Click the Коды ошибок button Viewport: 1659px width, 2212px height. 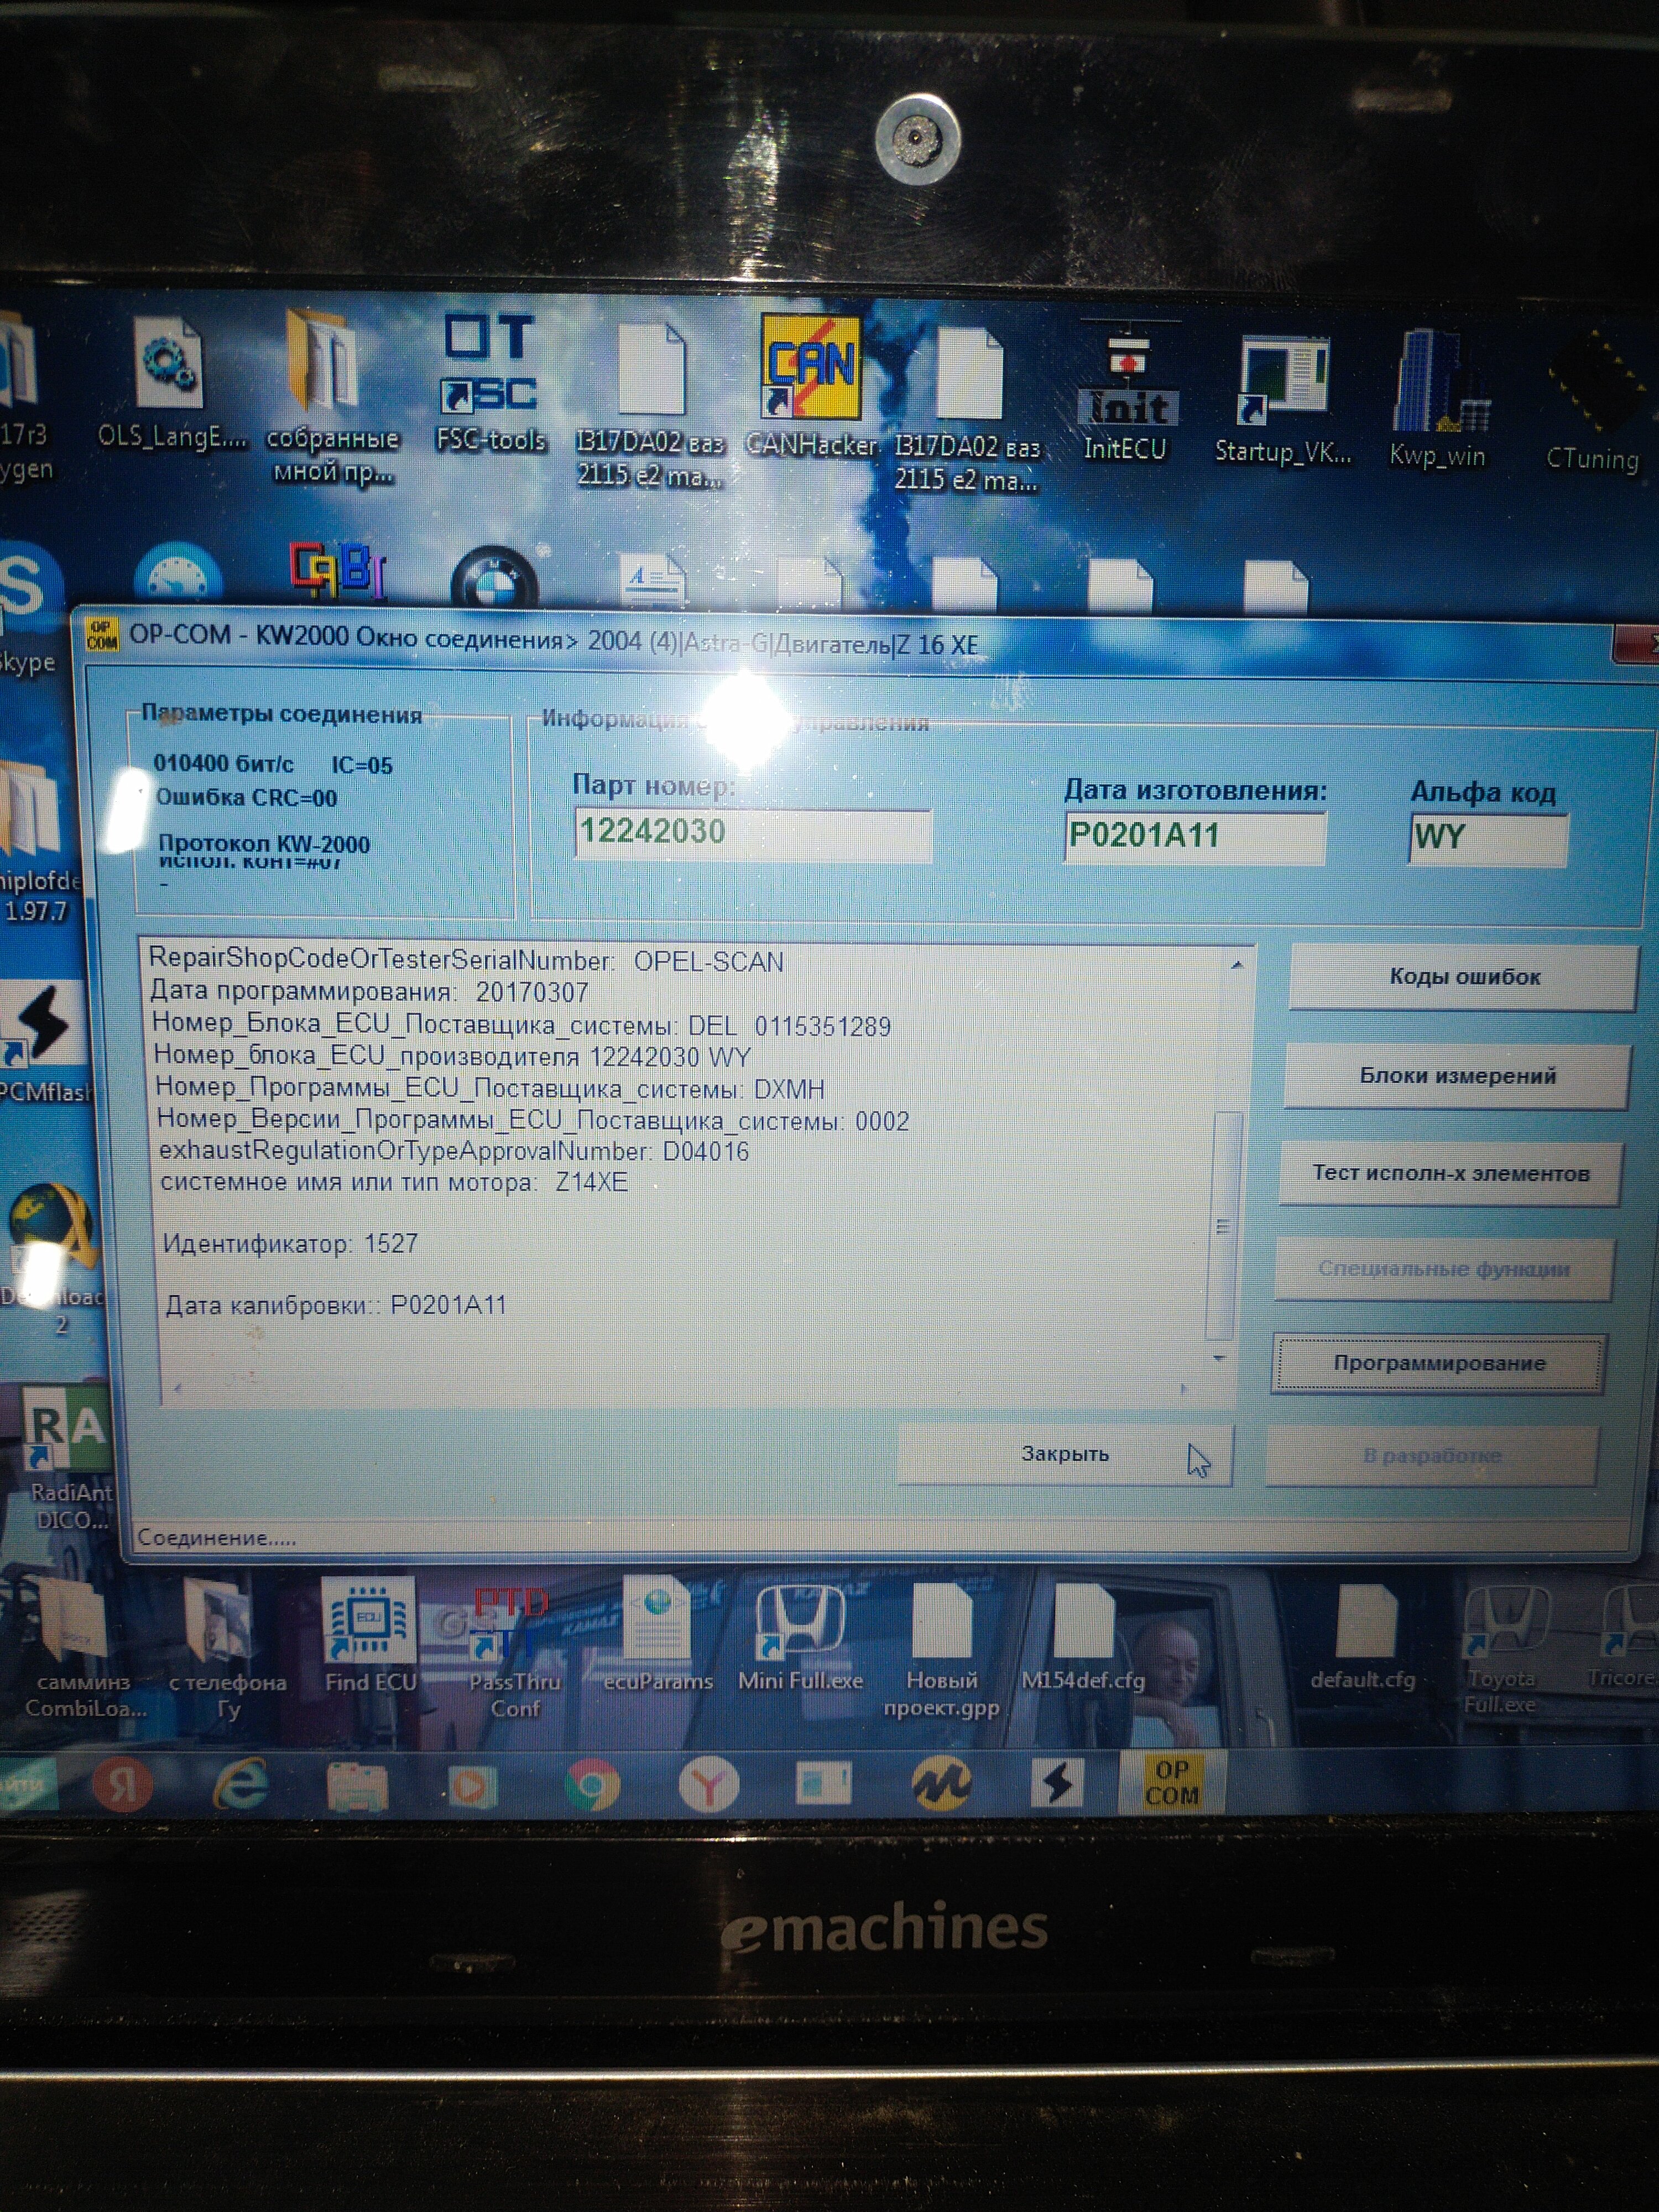click(x=1463, y=977)
